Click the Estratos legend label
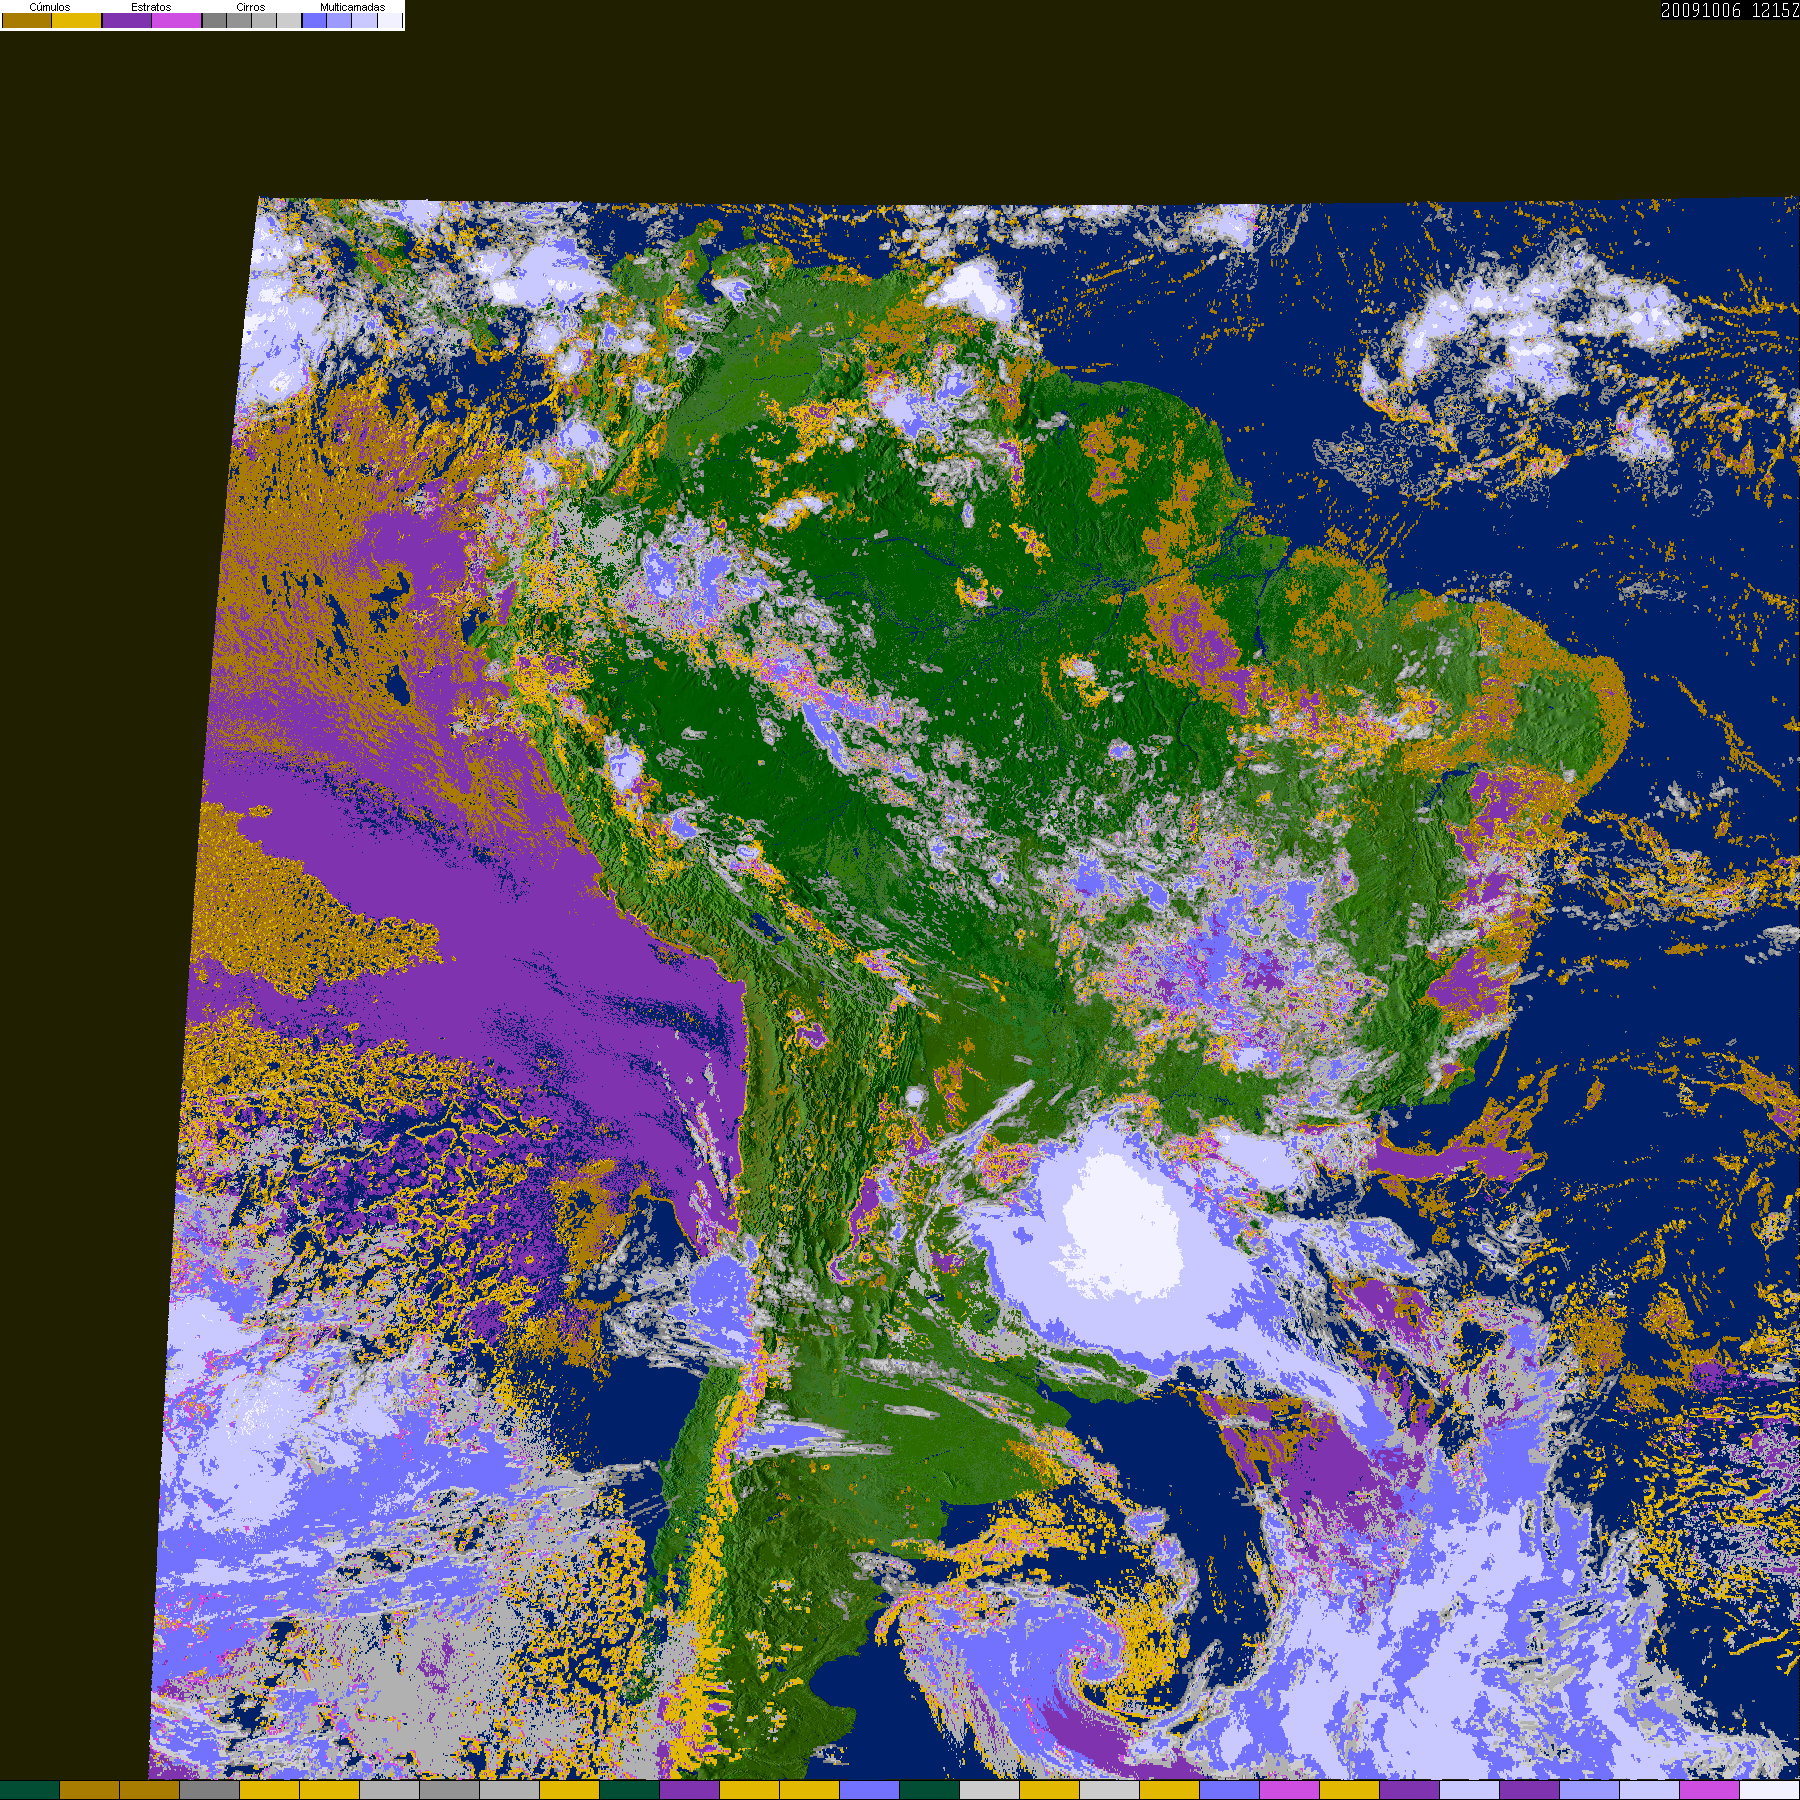 pyautogui.click(x=151, y=7)
